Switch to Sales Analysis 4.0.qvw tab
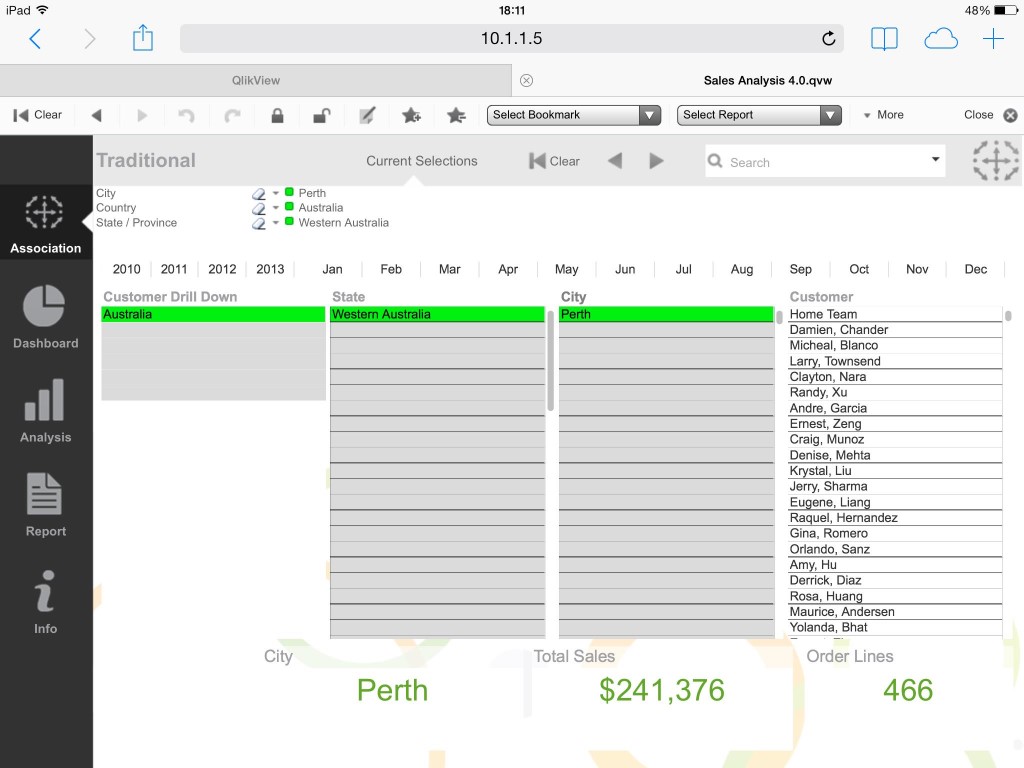Image resolution: width=1024 pixels, height=768 pixels. [767, 80]
